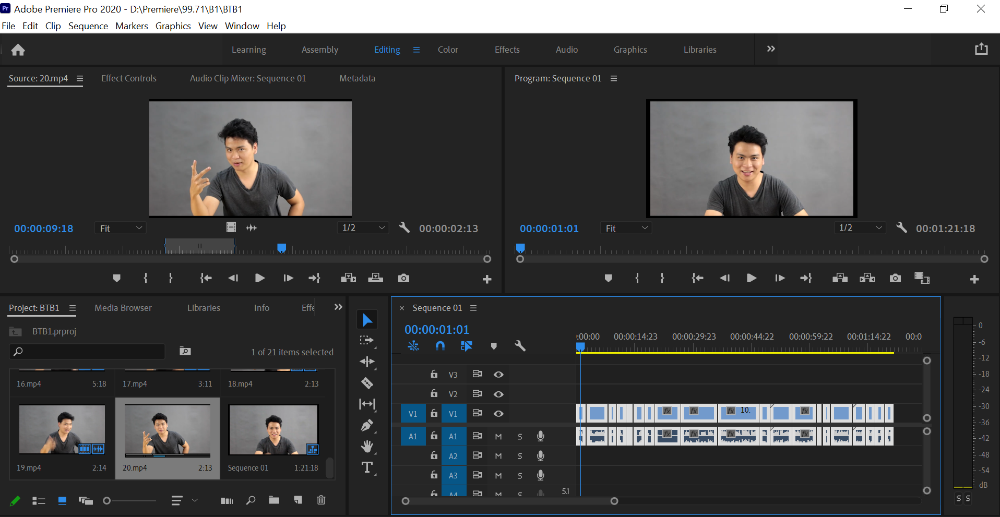The image size is (1000, 517).
Task: Export frame in Source monitor
Action: [x=403, y=278]
